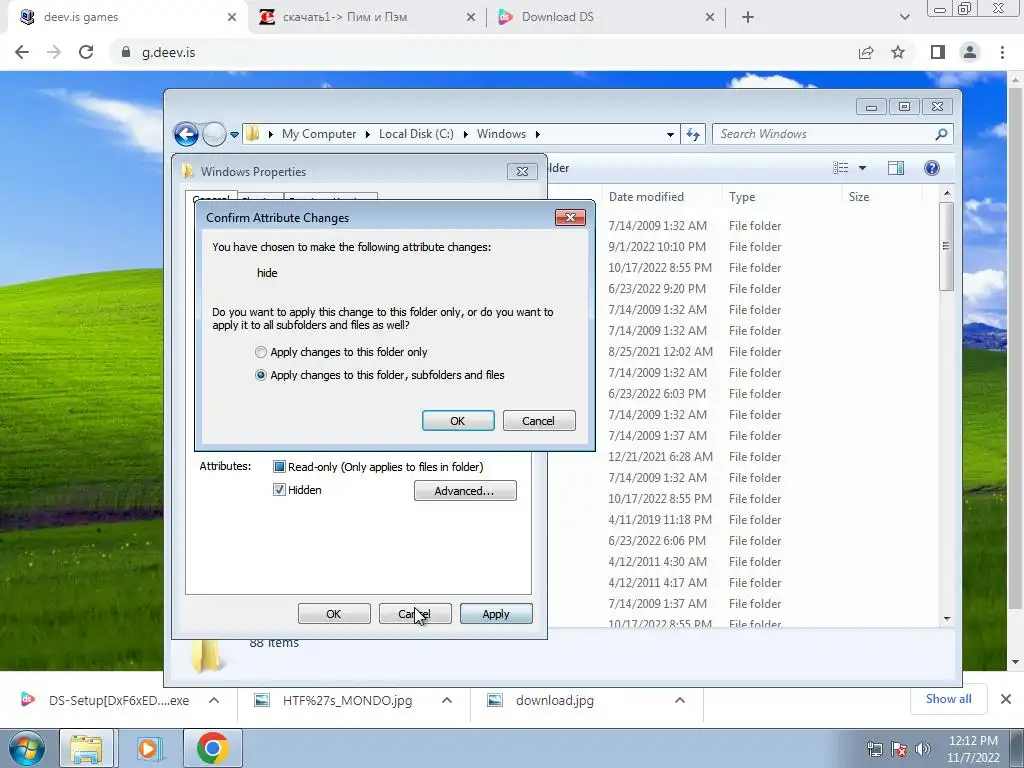Expand the arrow after Local Disk (C:)

[466, 134]
